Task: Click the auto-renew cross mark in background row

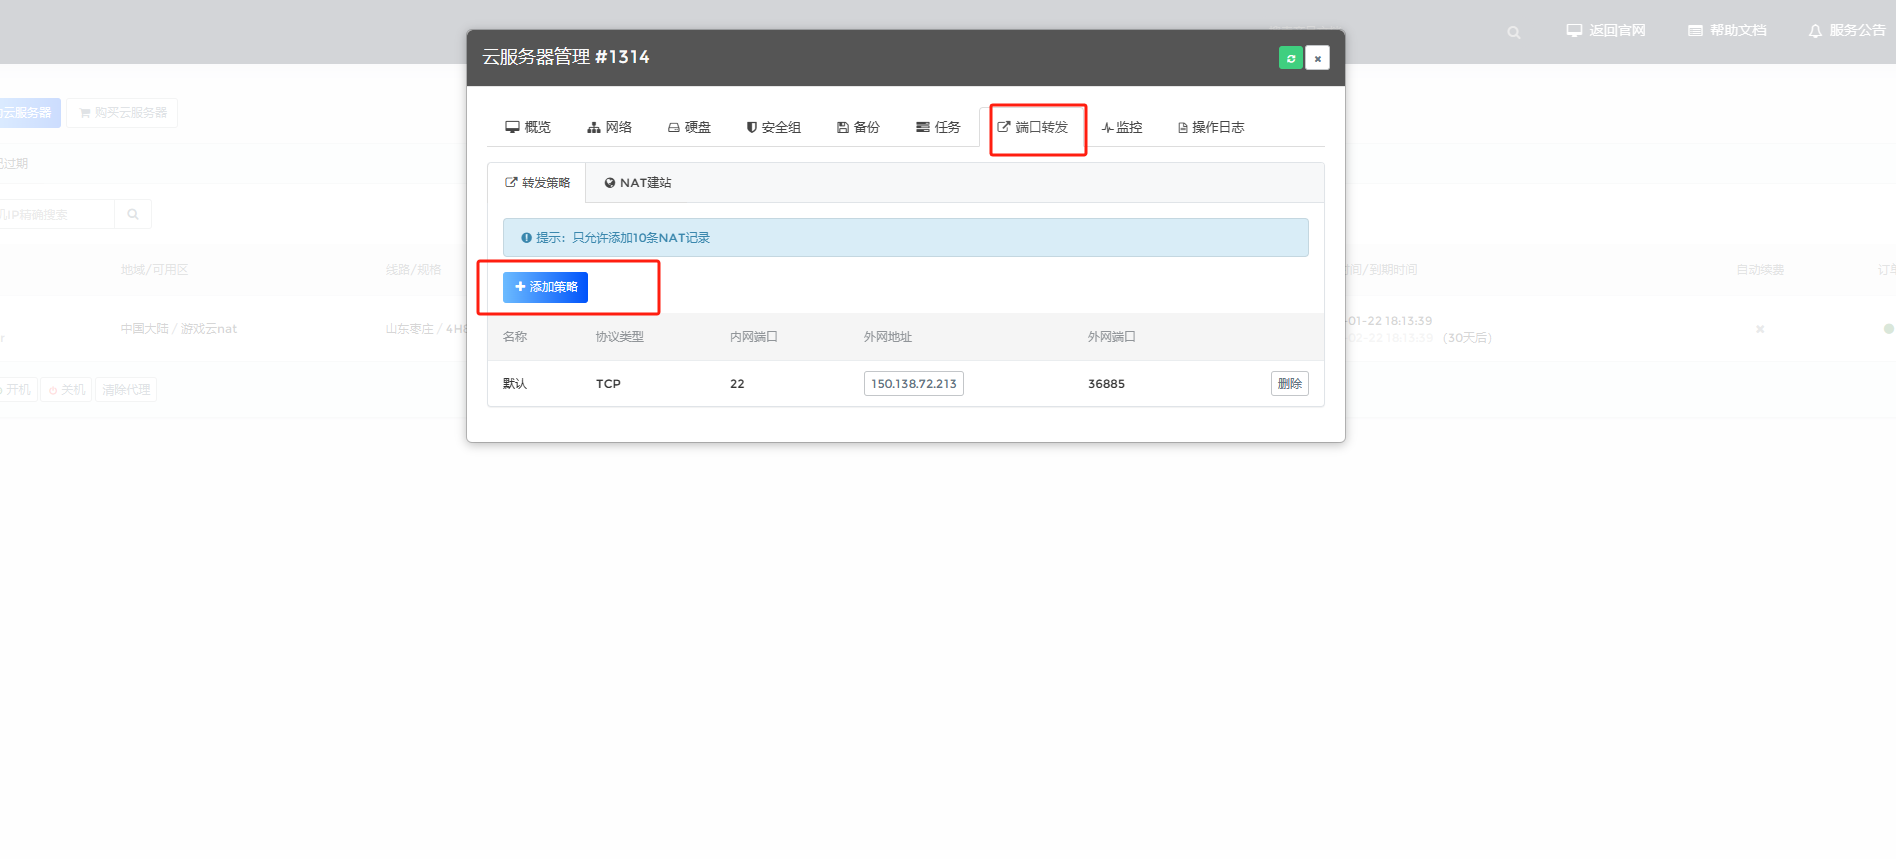Action: (x=1760, y=329)
